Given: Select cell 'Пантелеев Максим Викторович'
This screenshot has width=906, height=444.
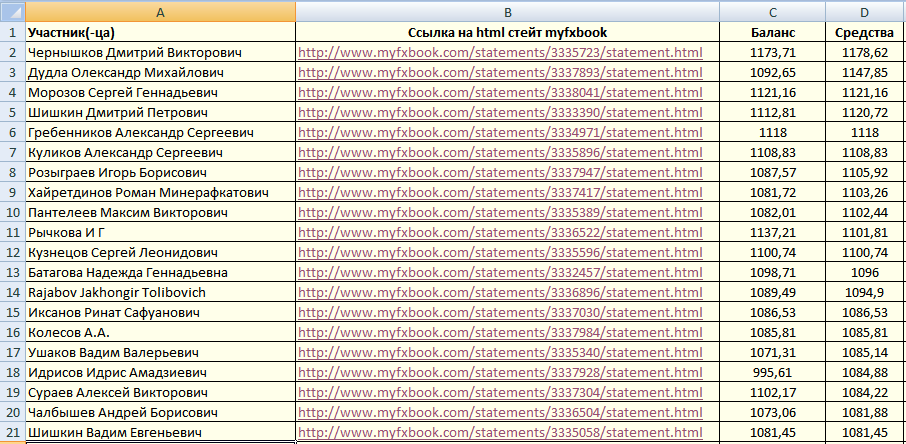Looking at the screenshot, I should [161, 212].
